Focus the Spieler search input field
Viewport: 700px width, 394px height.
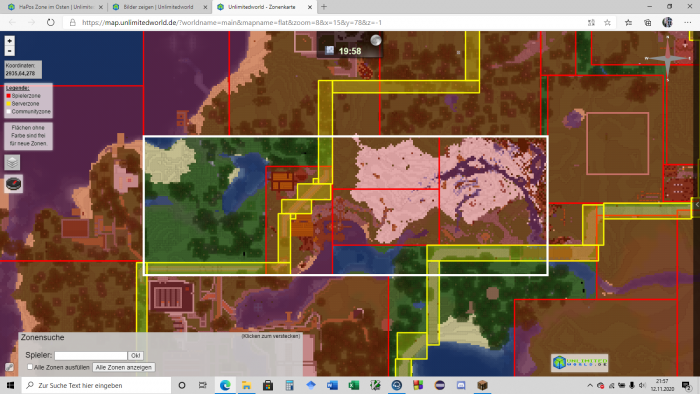pos(91,356)
